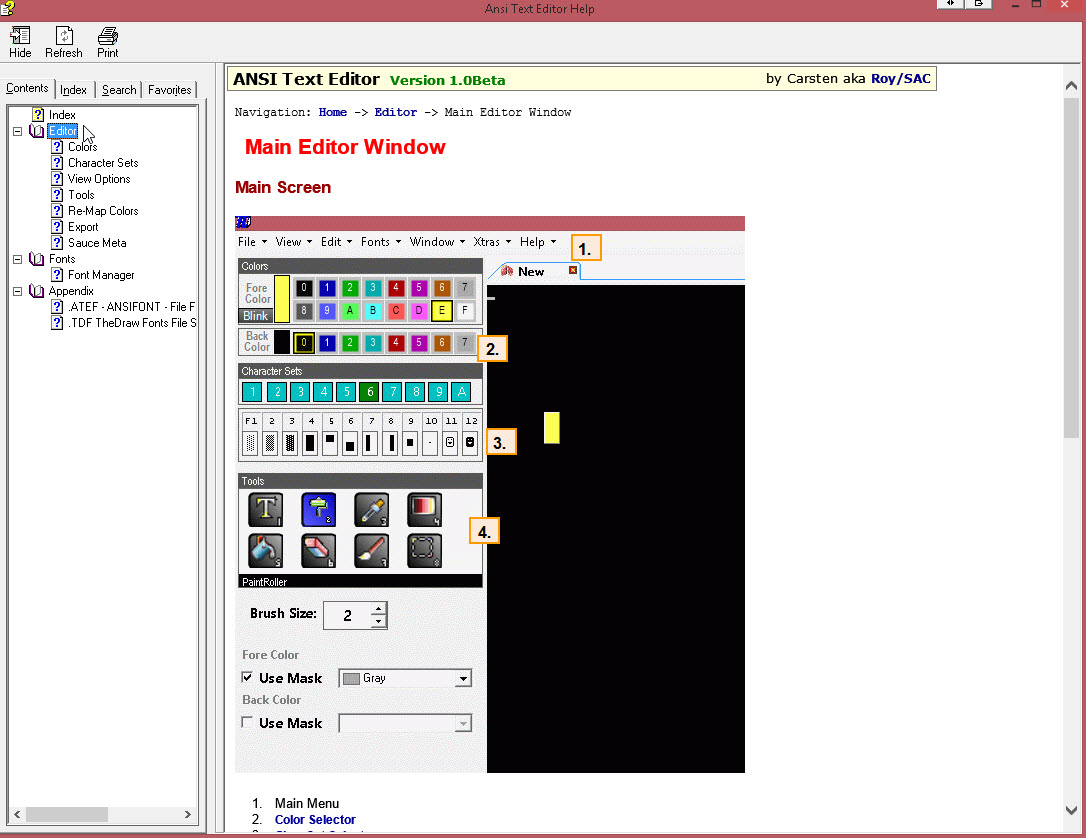1086x838 pixels.
Task: Select the Fill bucket tool numbered 5
Action: tap(265, 549)
